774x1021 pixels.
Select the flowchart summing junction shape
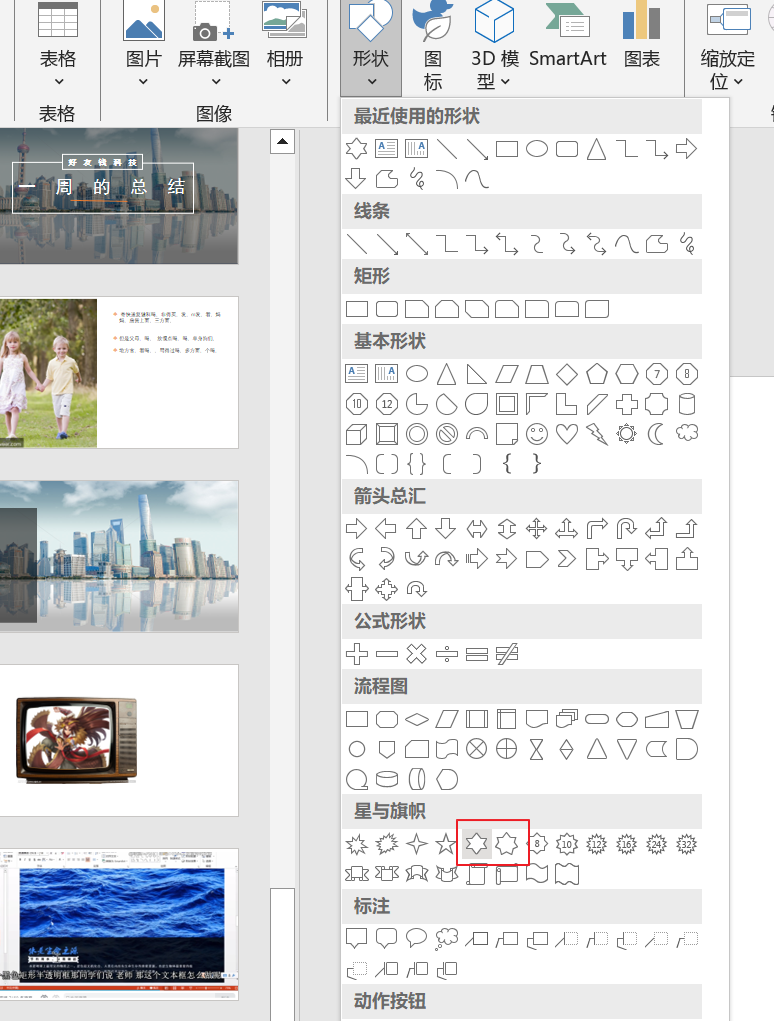coord(477,749)
